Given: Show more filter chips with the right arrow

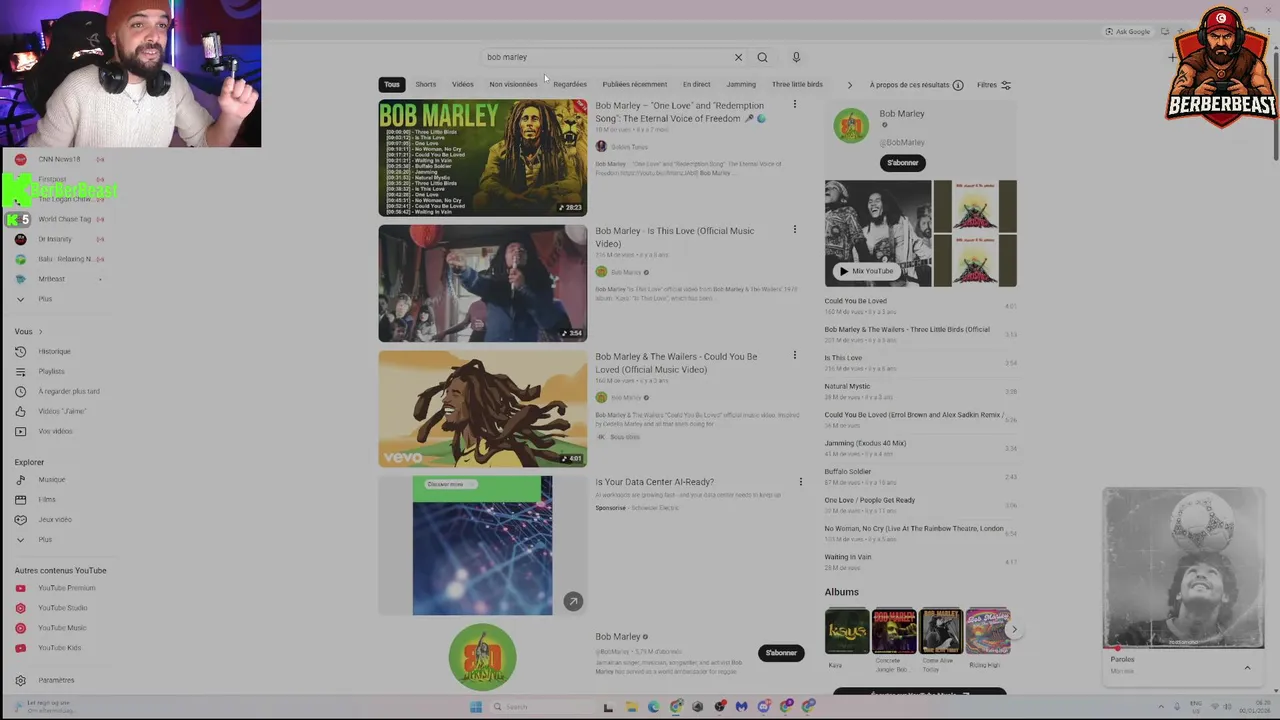Looking at the screenshot, I should coord(849,85).
